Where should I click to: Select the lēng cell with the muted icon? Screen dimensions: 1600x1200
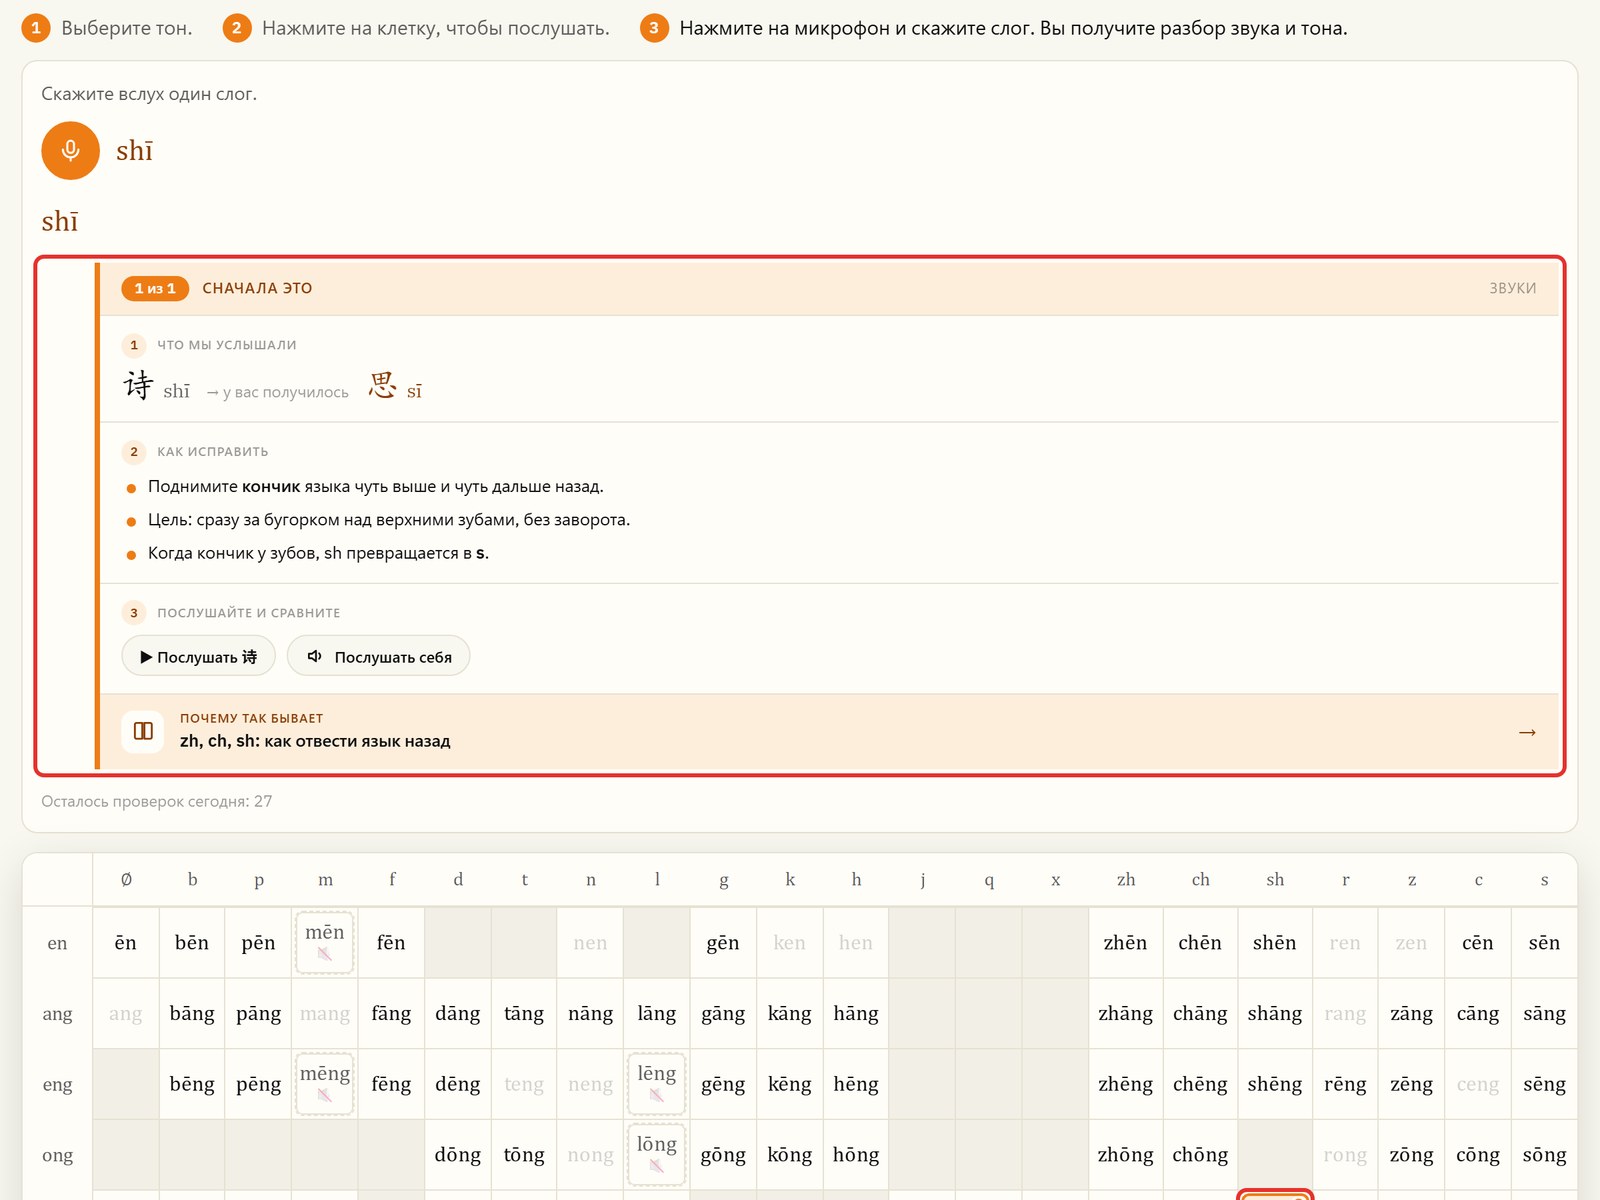tap(656, 1084)
